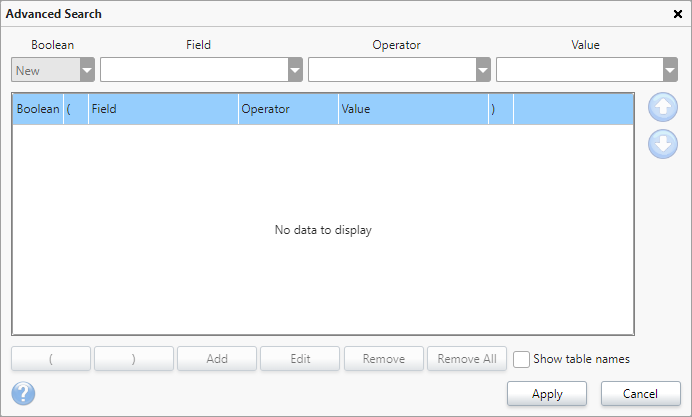
Task: Click the Remove All button
Action: click(x=467, y=359)
